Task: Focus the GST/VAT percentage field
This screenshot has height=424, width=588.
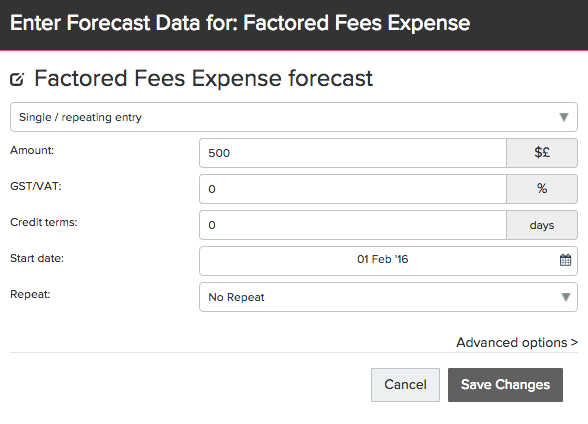Action: coord(353,189)
